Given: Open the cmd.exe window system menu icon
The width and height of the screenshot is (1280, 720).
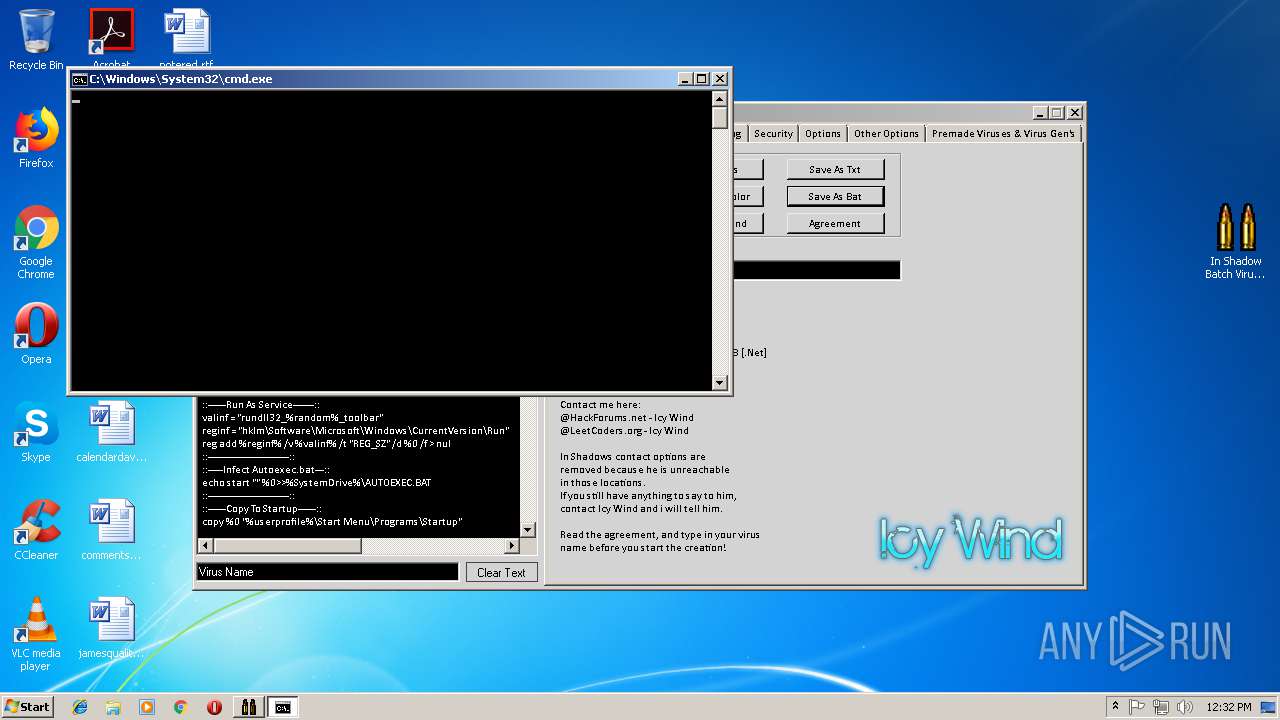Looking at the screenshot, I should [79, 79].
